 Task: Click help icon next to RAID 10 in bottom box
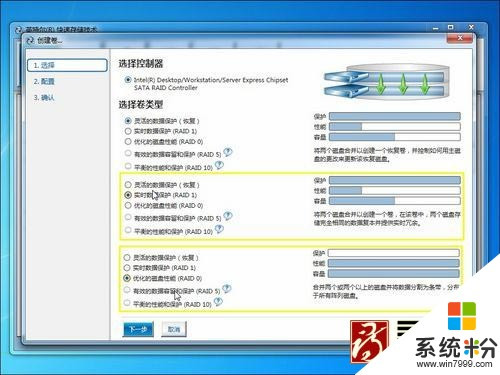218,302
